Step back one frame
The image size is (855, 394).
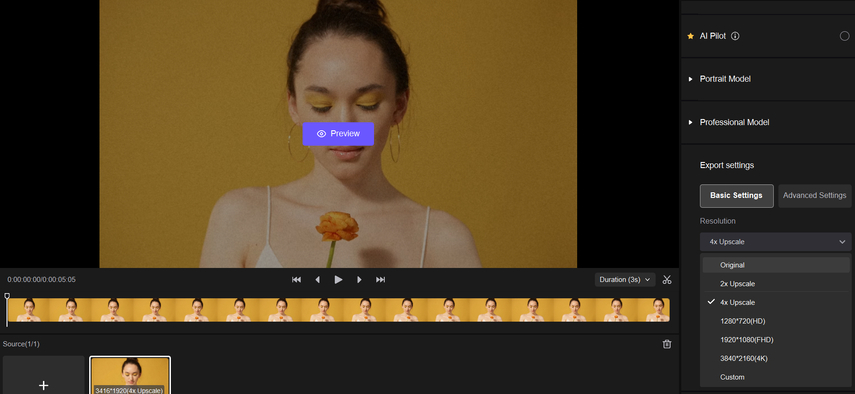[317, 280]
